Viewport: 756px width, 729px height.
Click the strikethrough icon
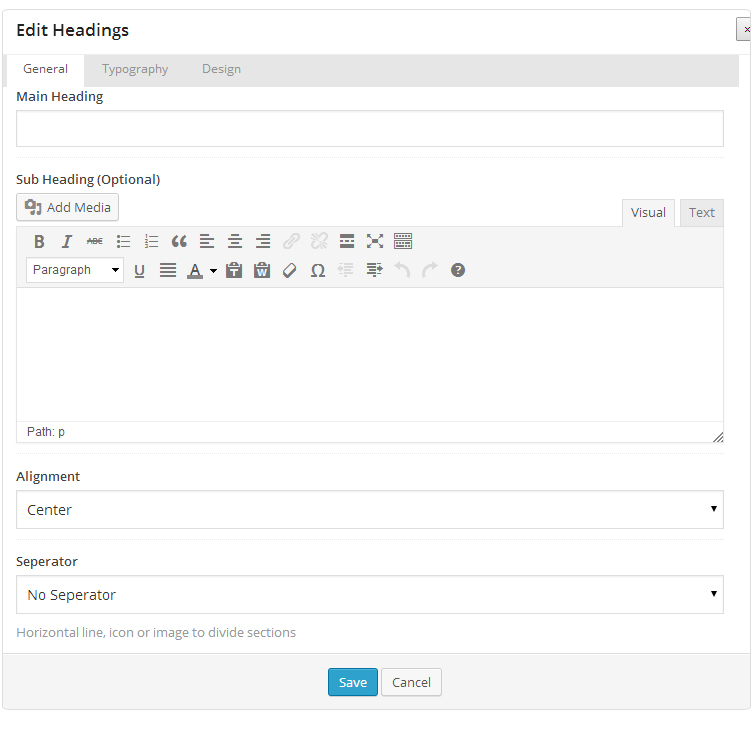click(95, 241)
